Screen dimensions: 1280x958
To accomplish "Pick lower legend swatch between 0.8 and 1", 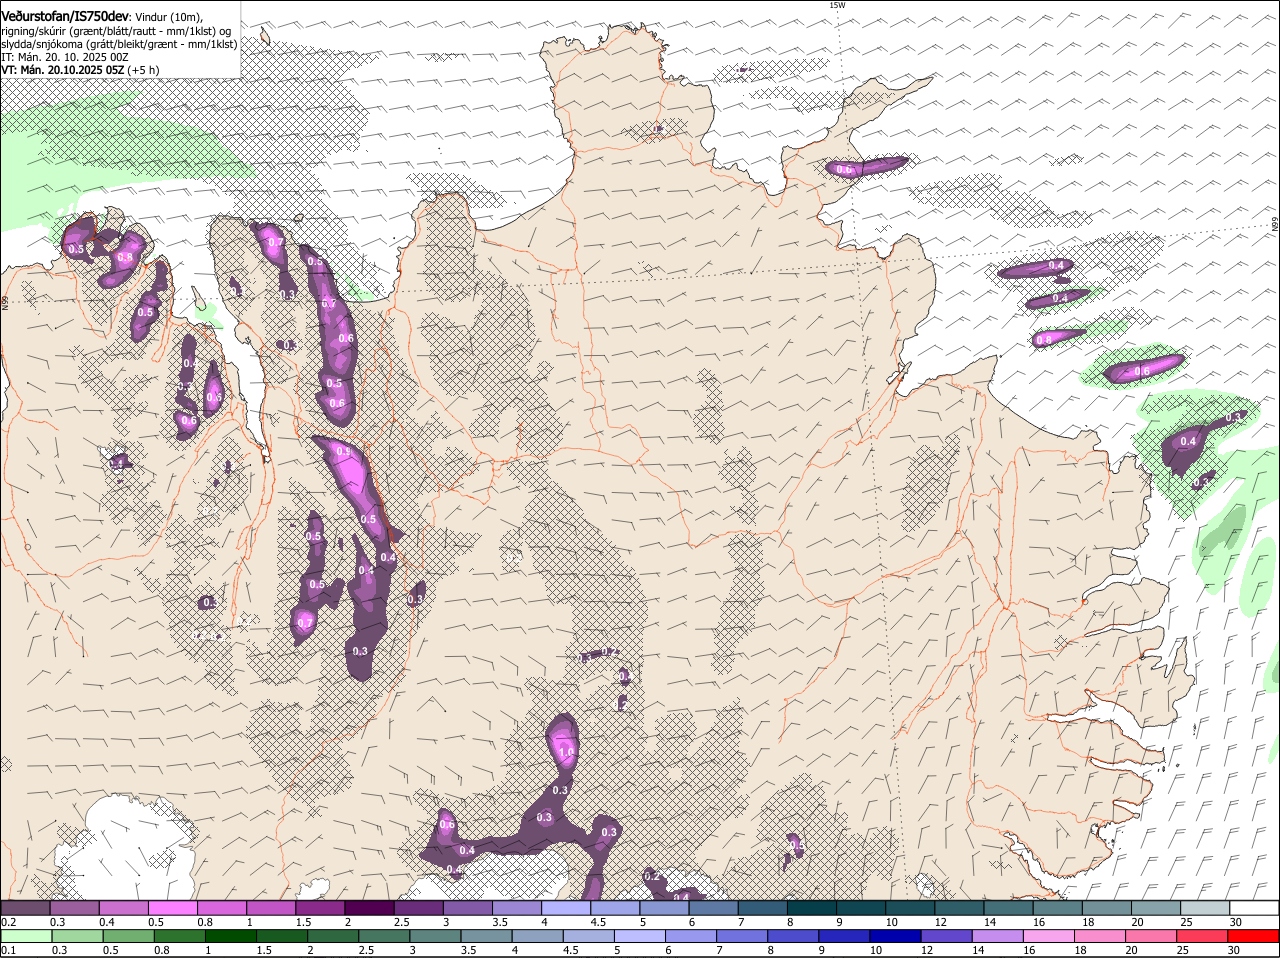I will 180,936.
